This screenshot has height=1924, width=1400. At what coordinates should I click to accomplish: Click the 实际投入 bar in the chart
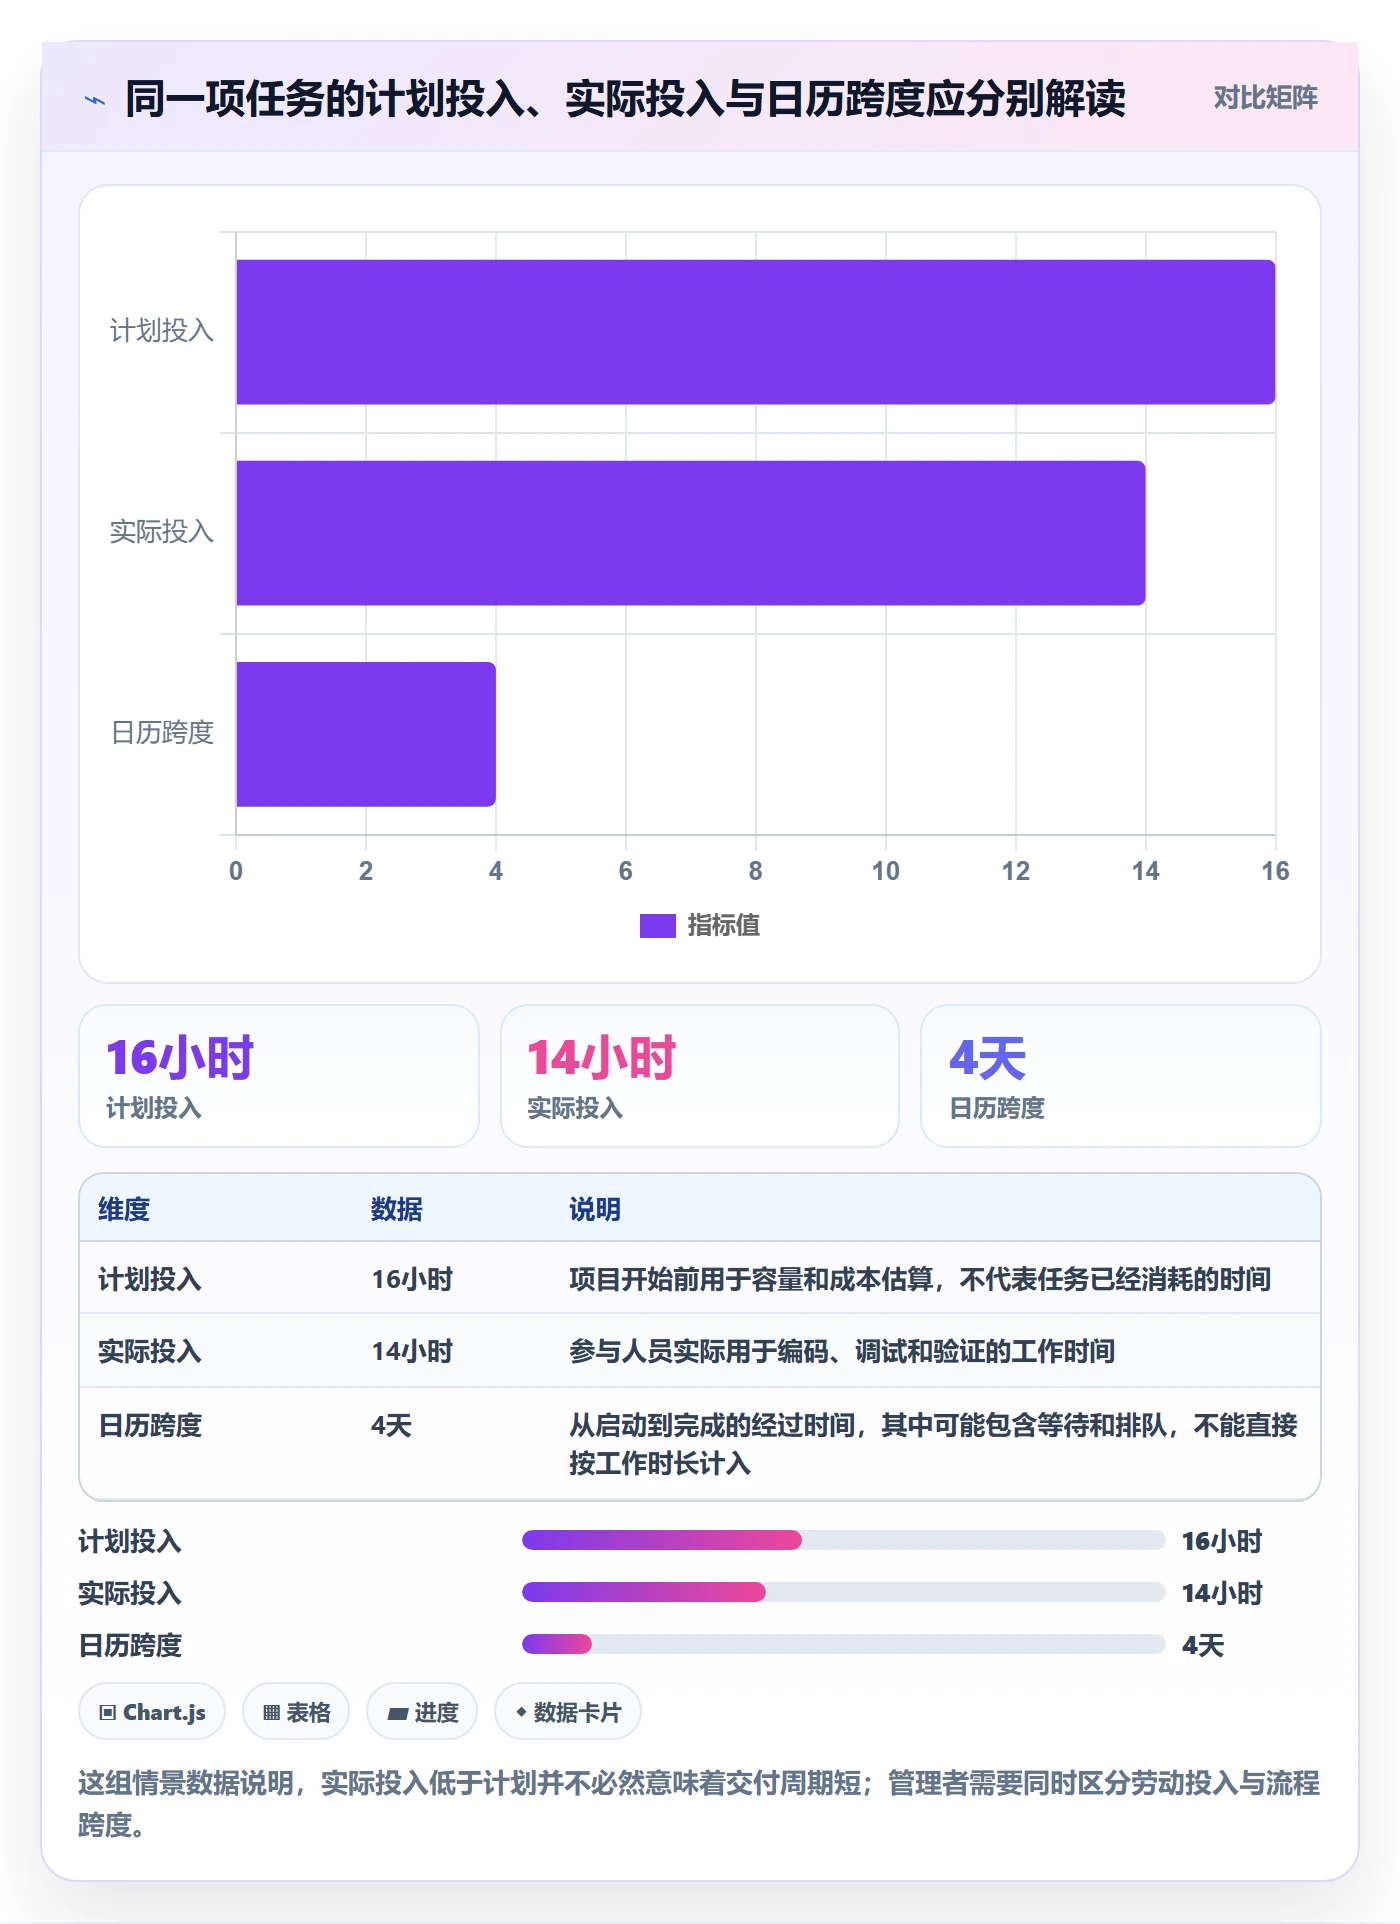pyautogui.click(x=690, y=533)
